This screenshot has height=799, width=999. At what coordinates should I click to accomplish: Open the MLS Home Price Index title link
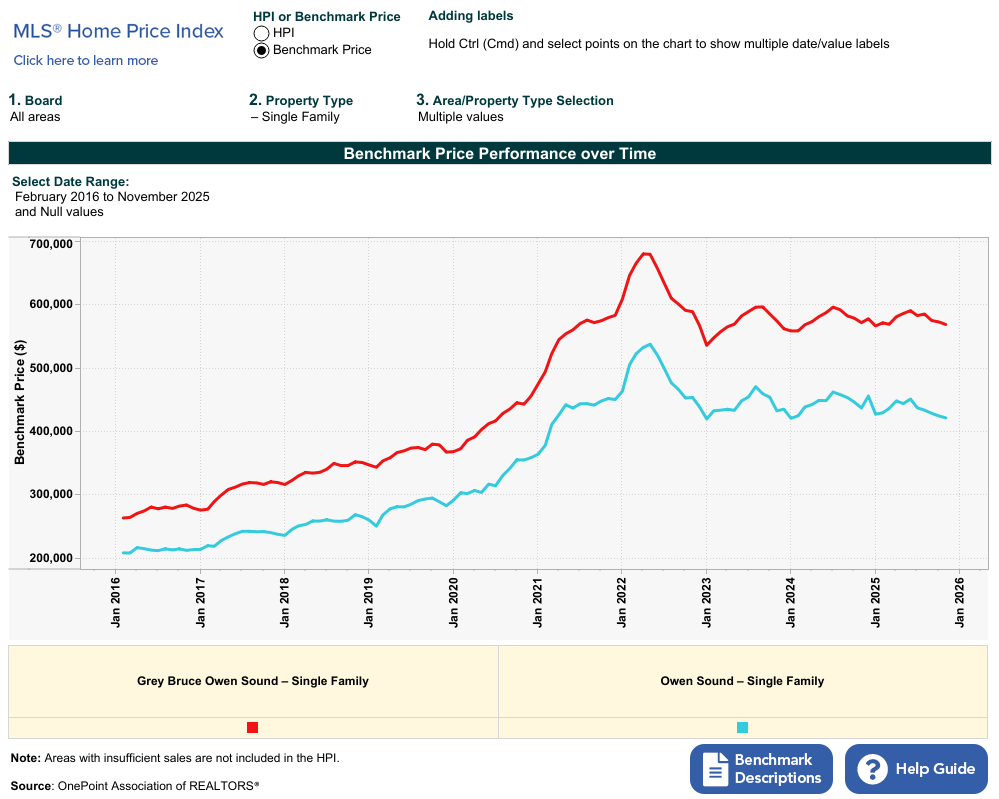click(118, 31)
